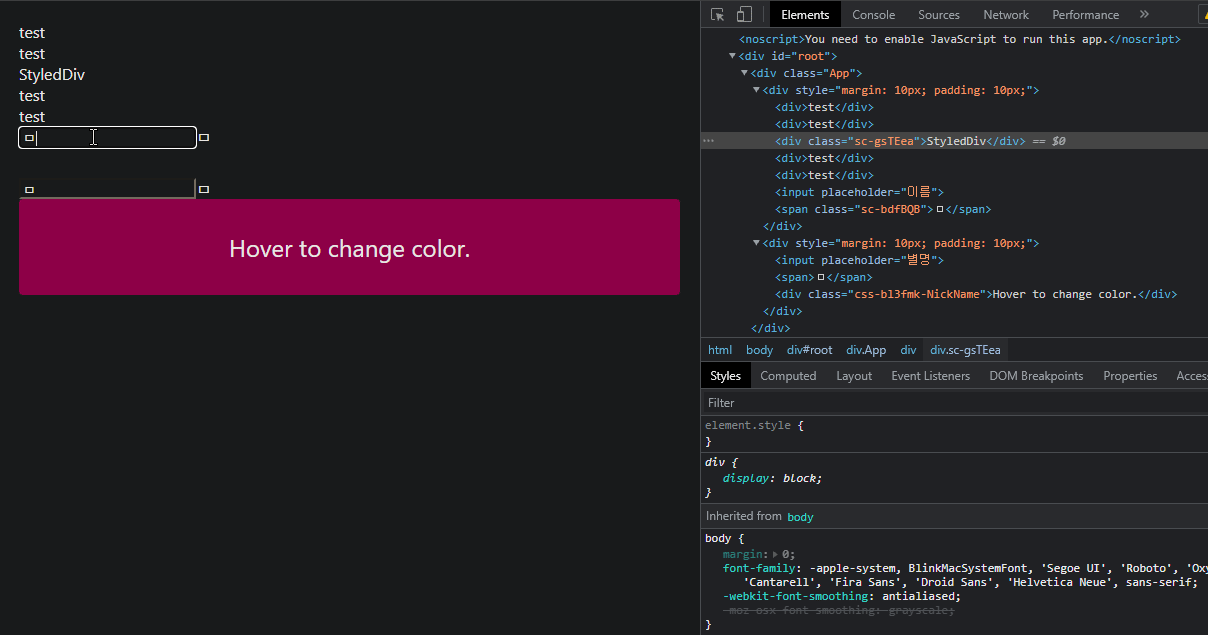Image resolution: width=1208 pixels, height=635 pixels.
Task: Open hidden panels via the chevron icon
Action: click(1144, 14)
